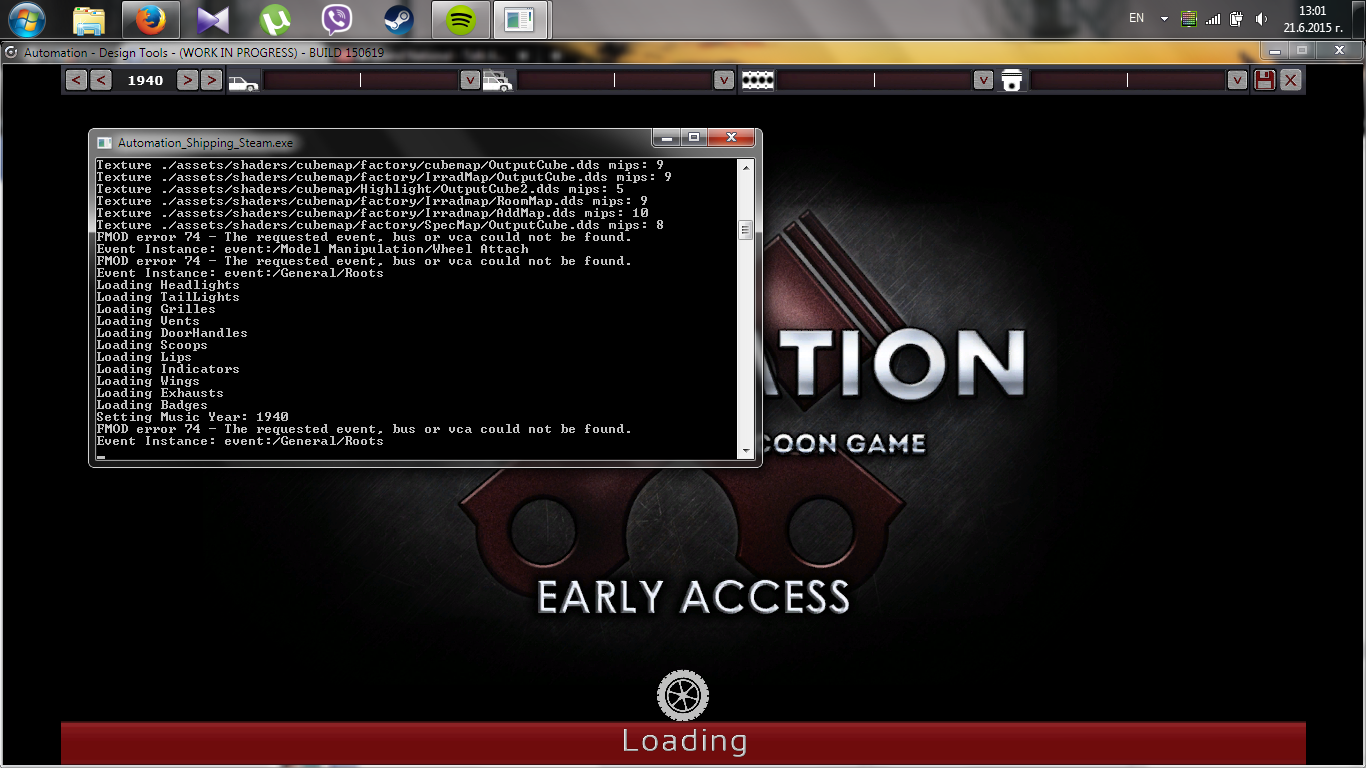Show hidden tray icons arrow

(x=1164, y=19)
